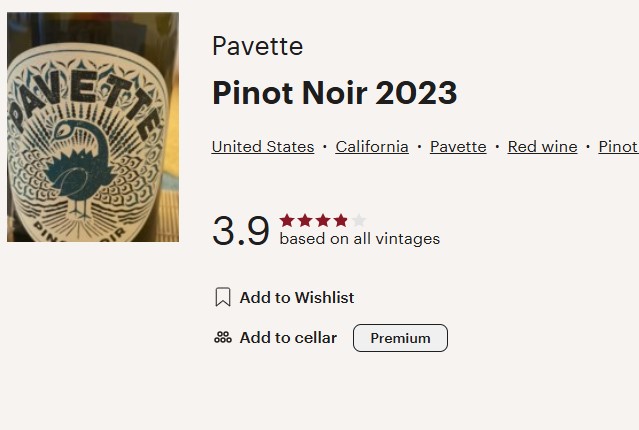Screen dimensions: 639x430
Task: Open the United States breadcrumb link
Action: [263, 147]
